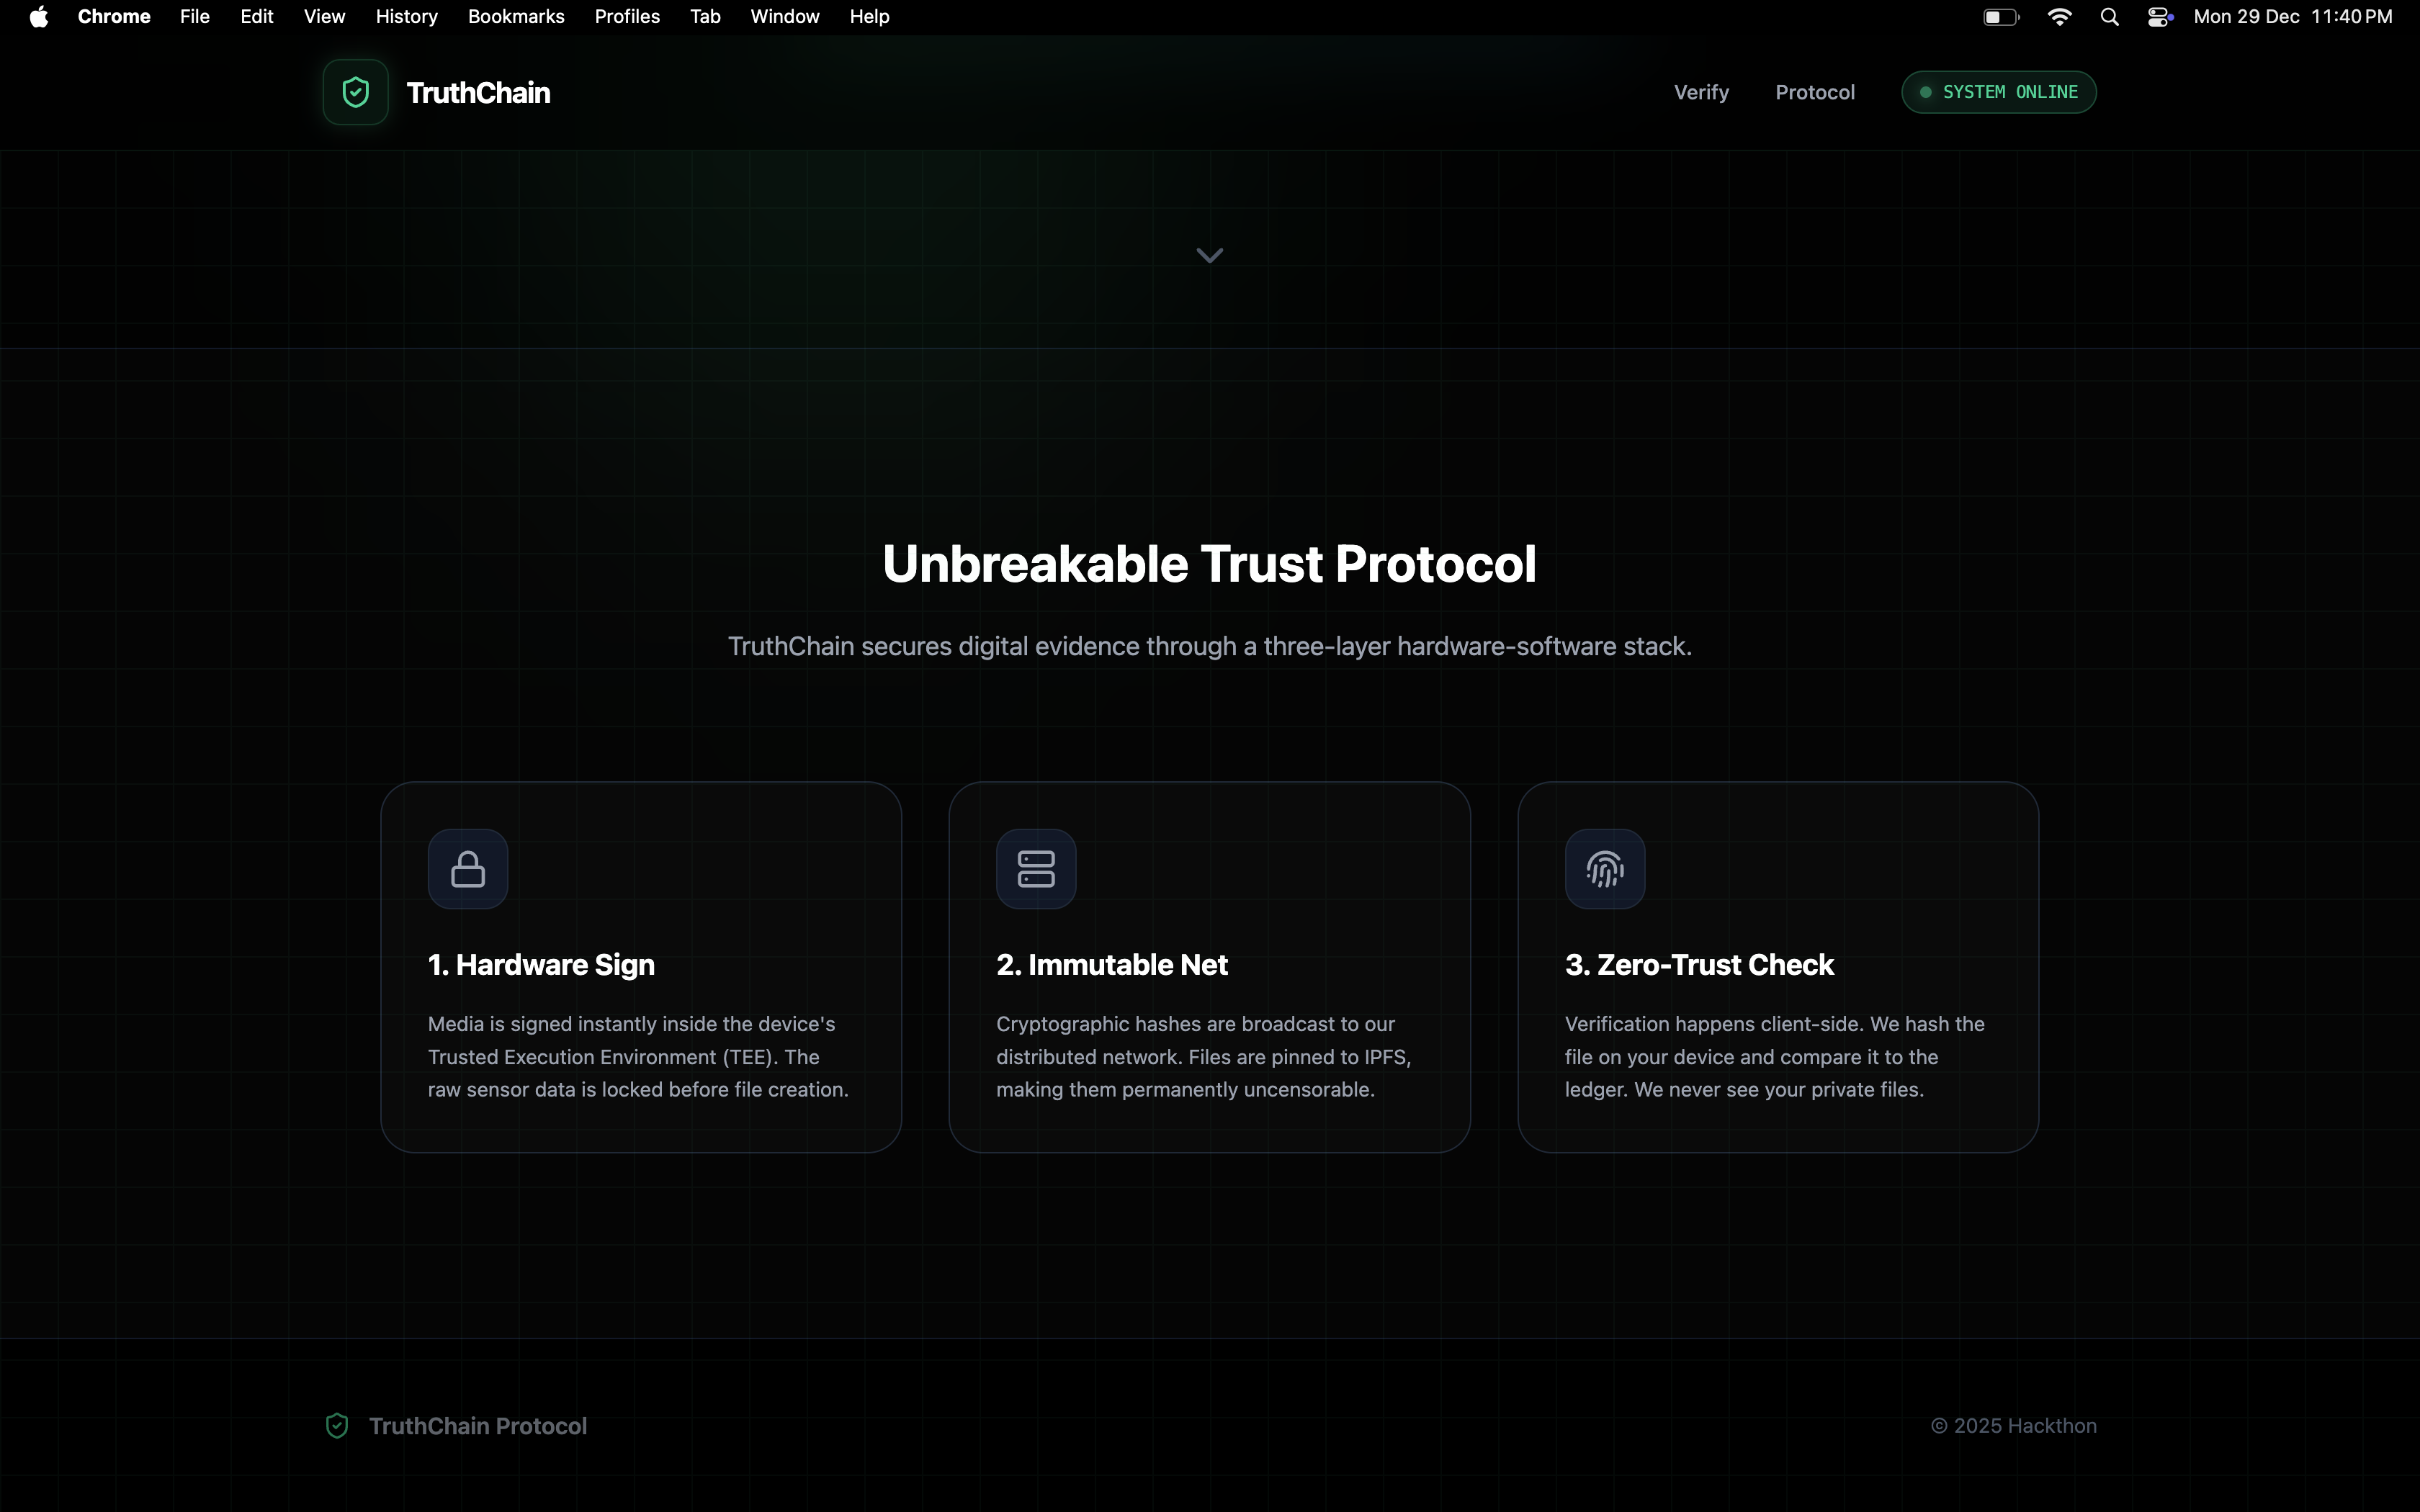The height and width of the screenshot is (1512, 2420).
Task: Click the TruthChain brand name in header
Action: tap(478, 92)
